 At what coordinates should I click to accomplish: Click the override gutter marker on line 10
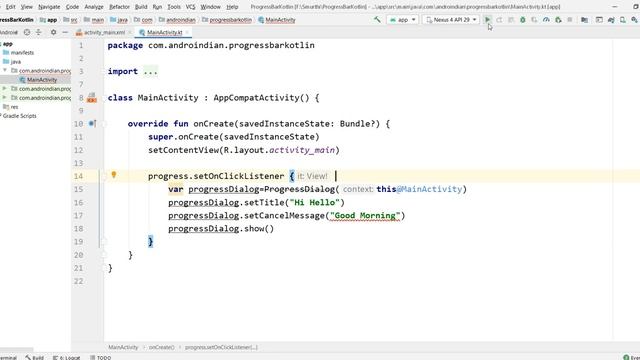(92, 123)
